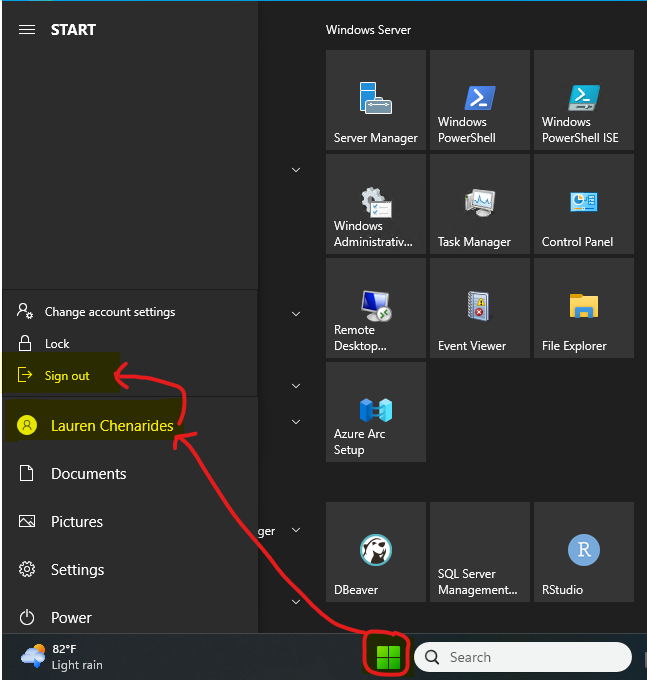Click the START heading text
This screenshot has height=680, width=647.
point(73,30)
